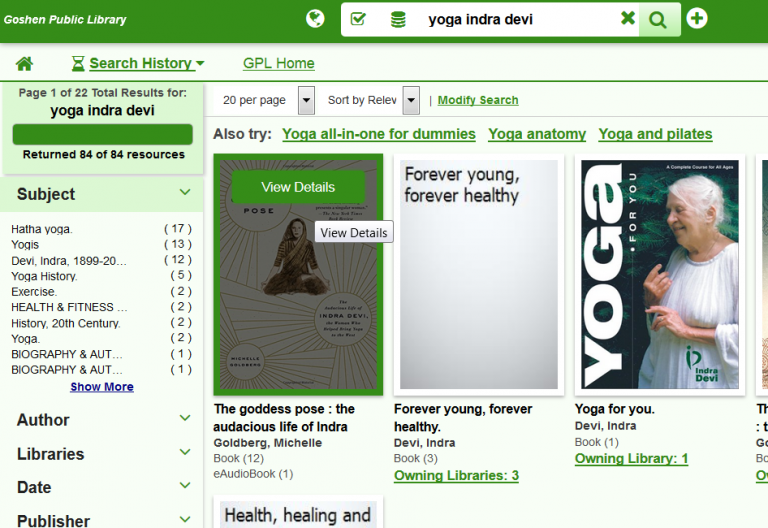This screenshot has width=768, height=528.
Task: Go to home via house icon
Action: pyautogui.click(x=24, y=64)
